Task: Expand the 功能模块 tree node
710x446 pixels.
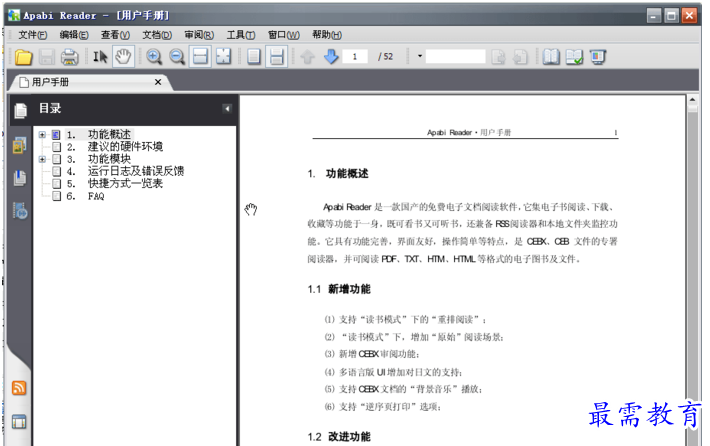Action: pyautogui.click(x=42, y=159)
